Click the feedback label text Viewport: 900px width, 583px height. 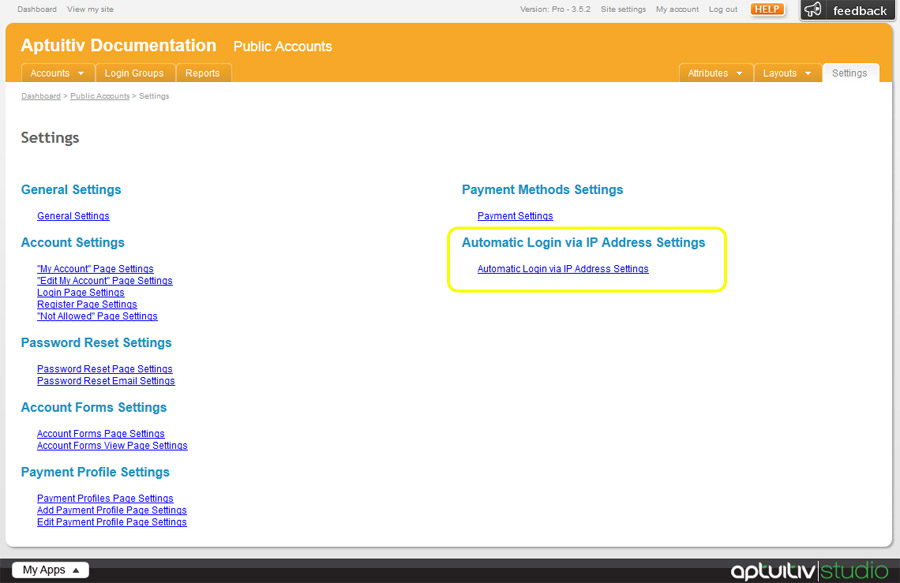[859, 11]
